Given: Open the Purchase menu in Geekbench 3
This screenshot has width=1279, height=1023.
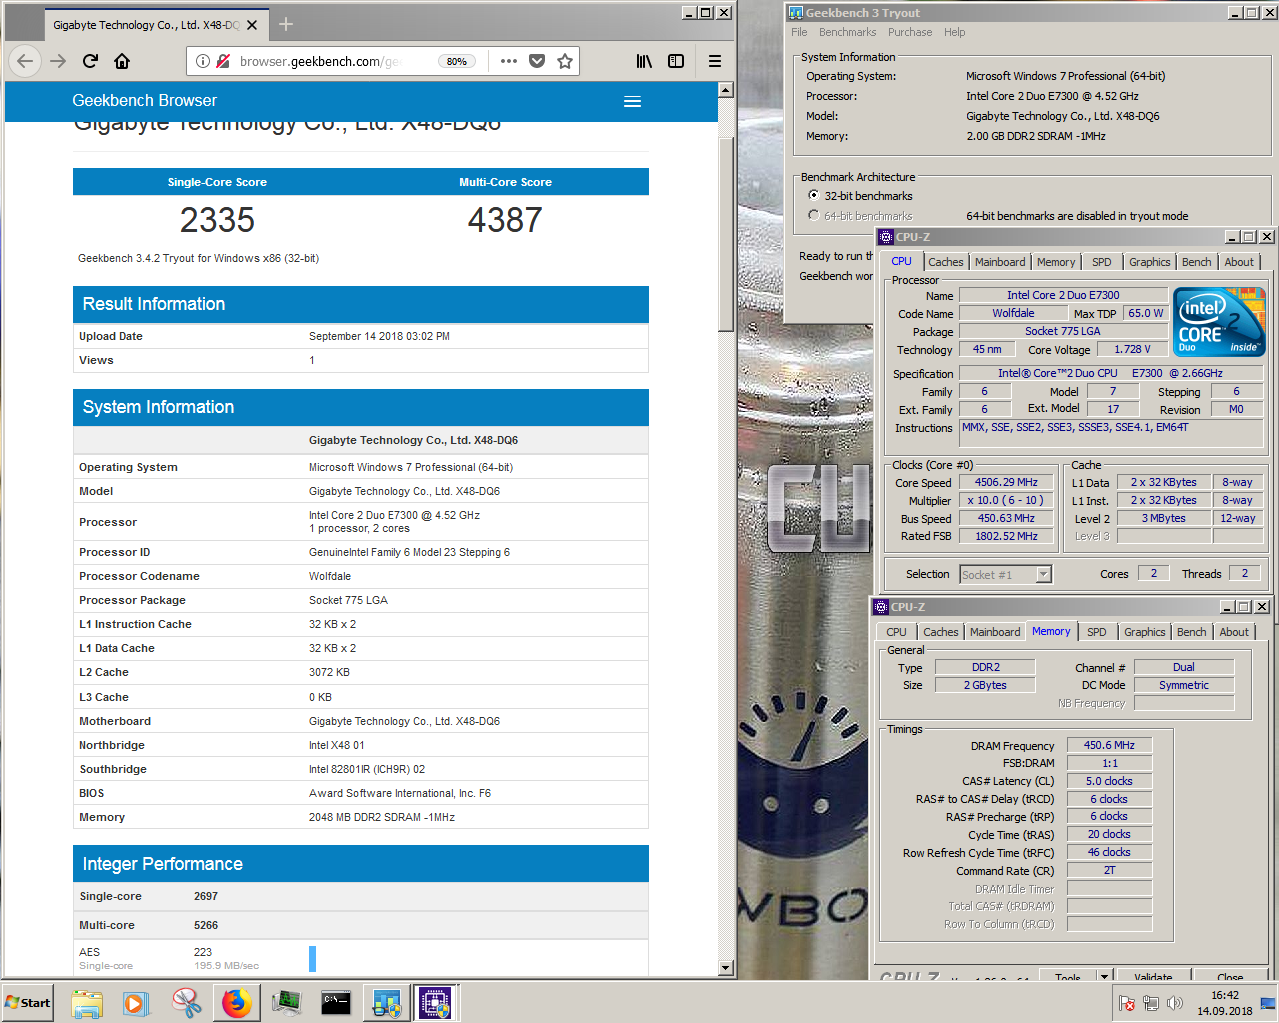Looking at the screenshot, I should click(910, 32).
